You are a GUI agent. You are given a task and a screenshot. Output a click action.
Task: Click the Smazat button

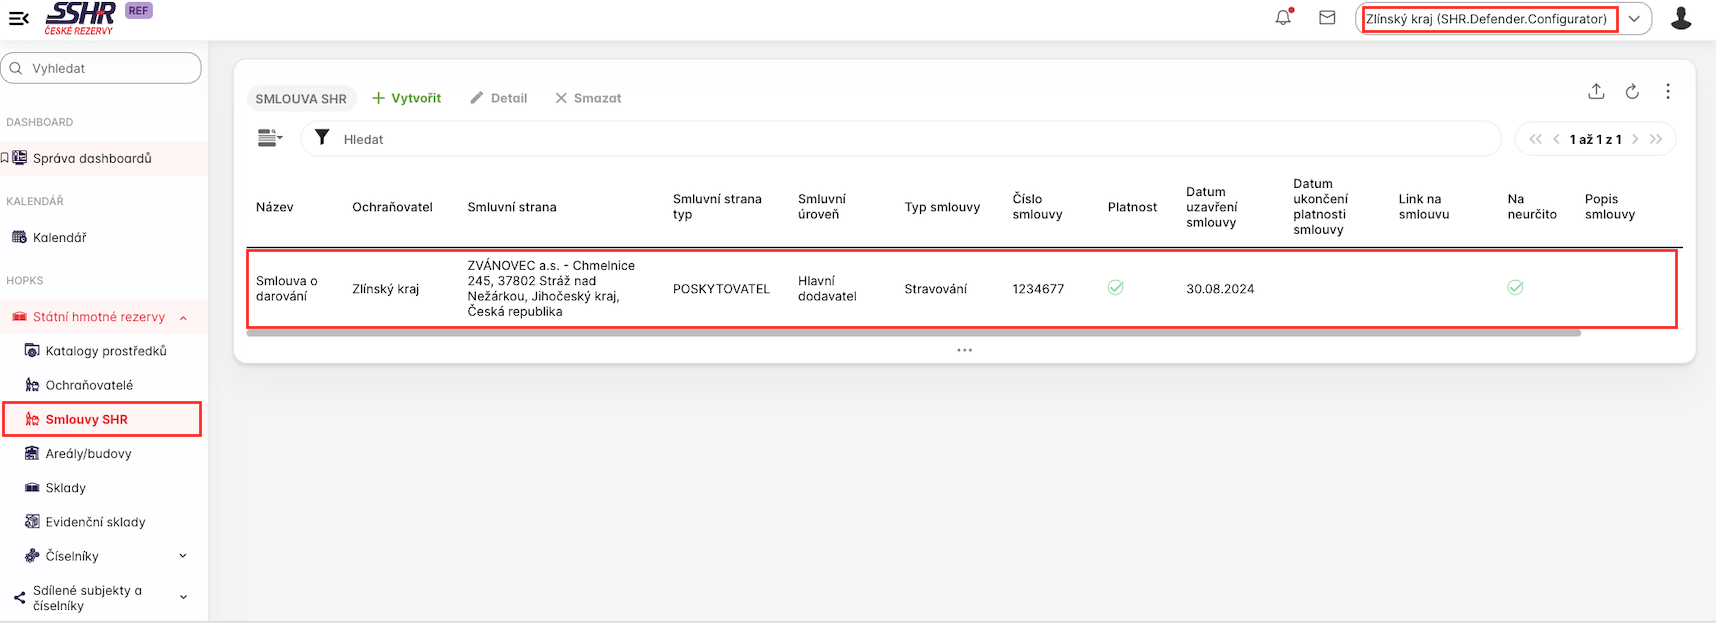588,98
